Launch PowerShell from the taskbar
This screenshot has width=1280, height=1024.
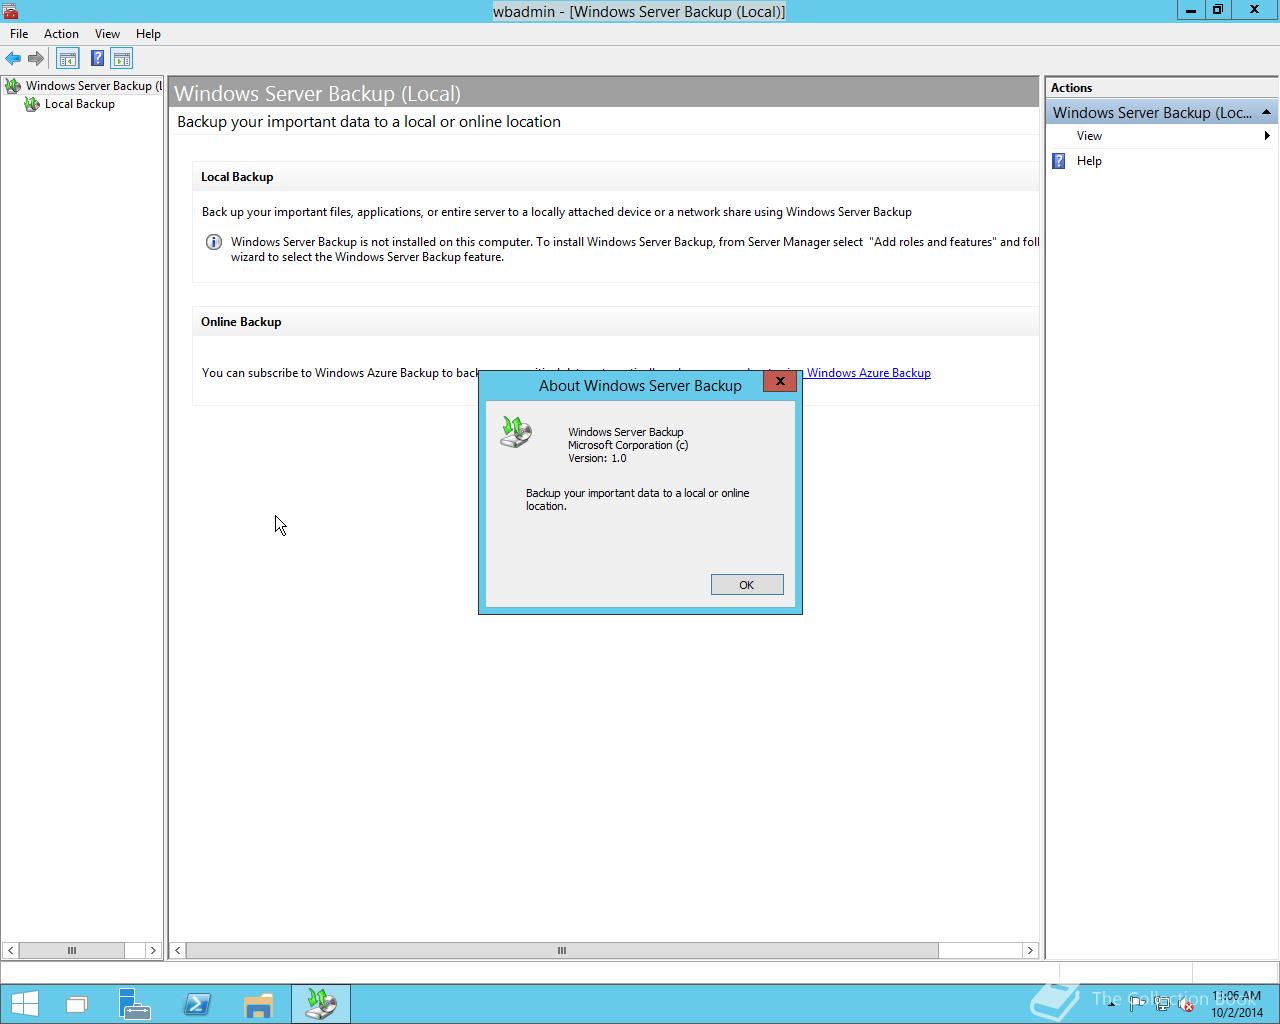pyautogui.click(x=197, y=1004)
